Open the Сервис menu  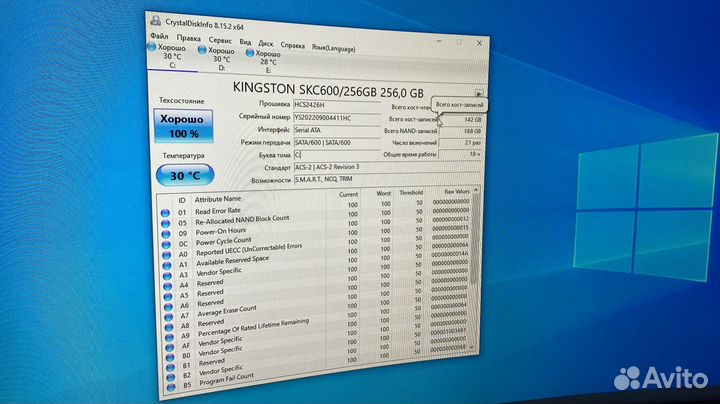pyautogui.click(x=220, y=40)
